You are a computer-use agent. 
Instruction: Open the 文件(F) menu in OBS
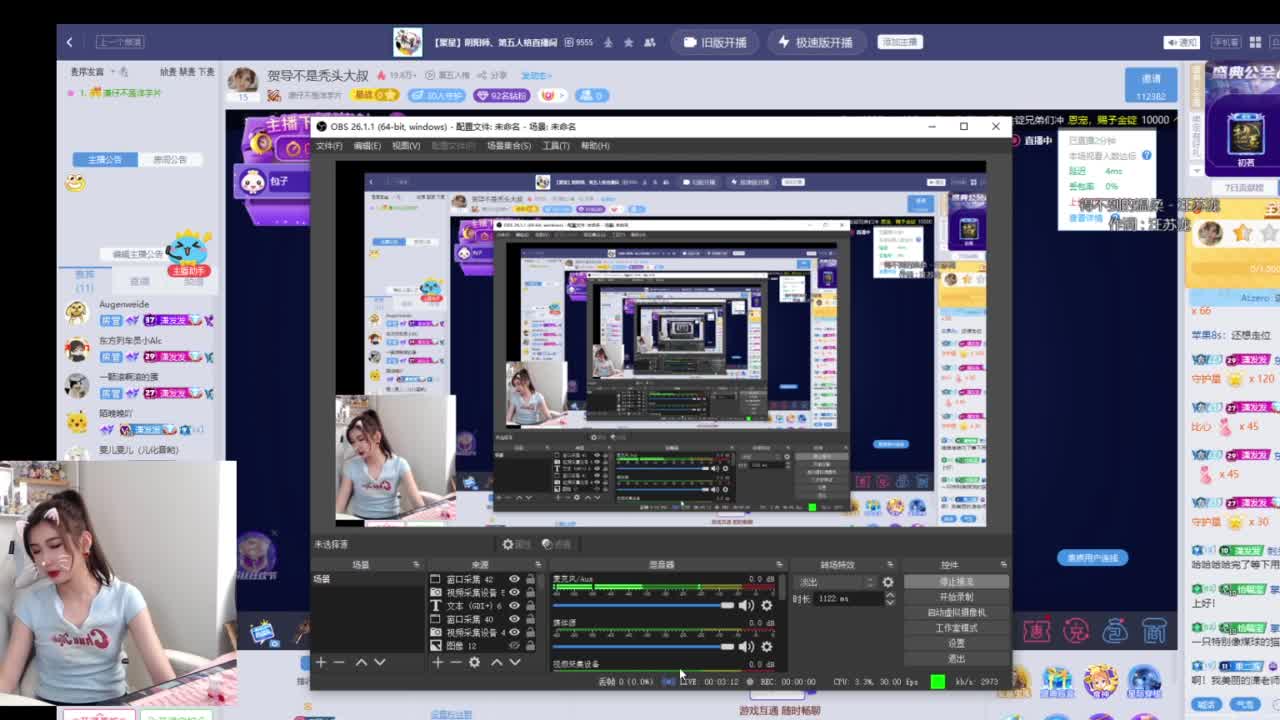point(329,146)
